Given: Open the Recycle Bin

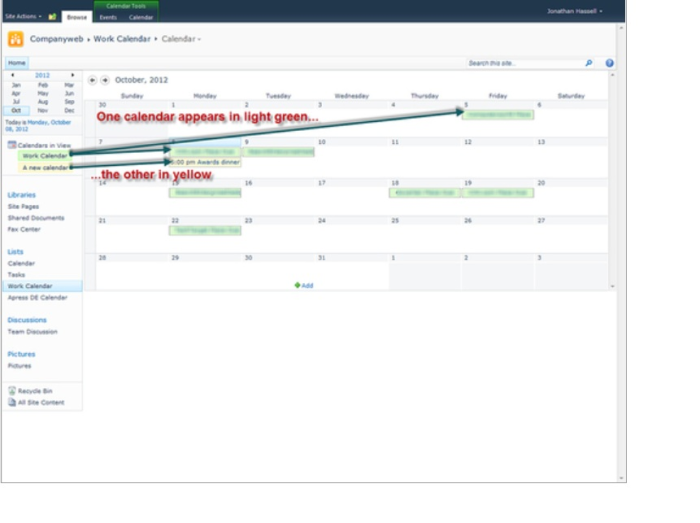Looking at the screenshot, I should (x=35, y=391).
